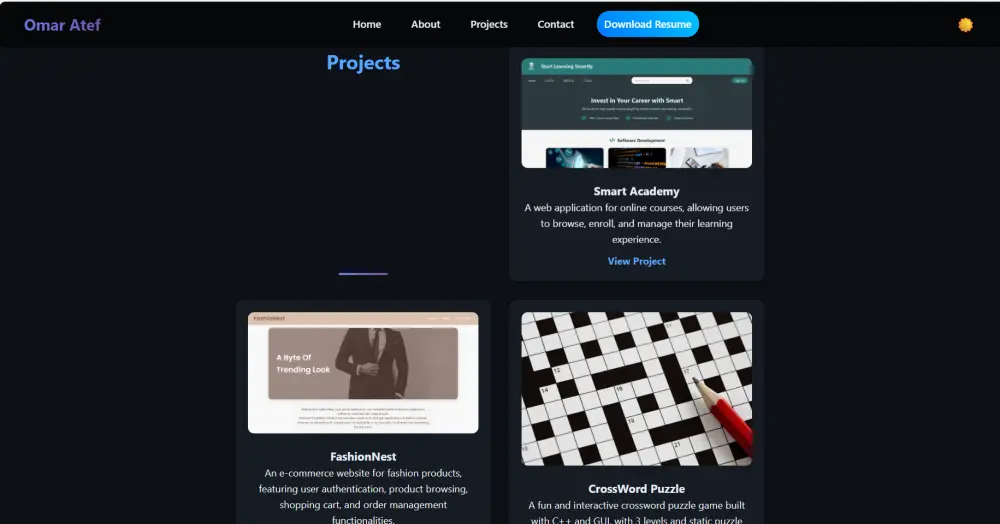1000x524 pixels.
Task: Click the Smart Academy screenshot thumbnail
Action: click(x=636, y=113)
